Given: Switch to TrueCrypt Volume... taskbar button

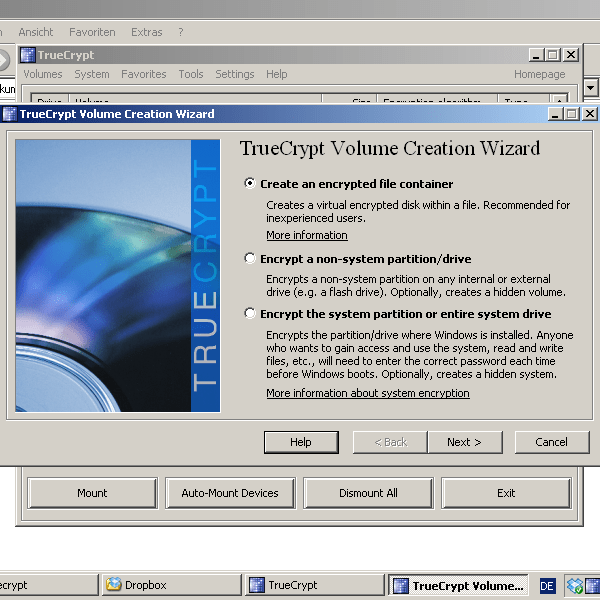Looking at the screenshot, I should tap(458, 585).
